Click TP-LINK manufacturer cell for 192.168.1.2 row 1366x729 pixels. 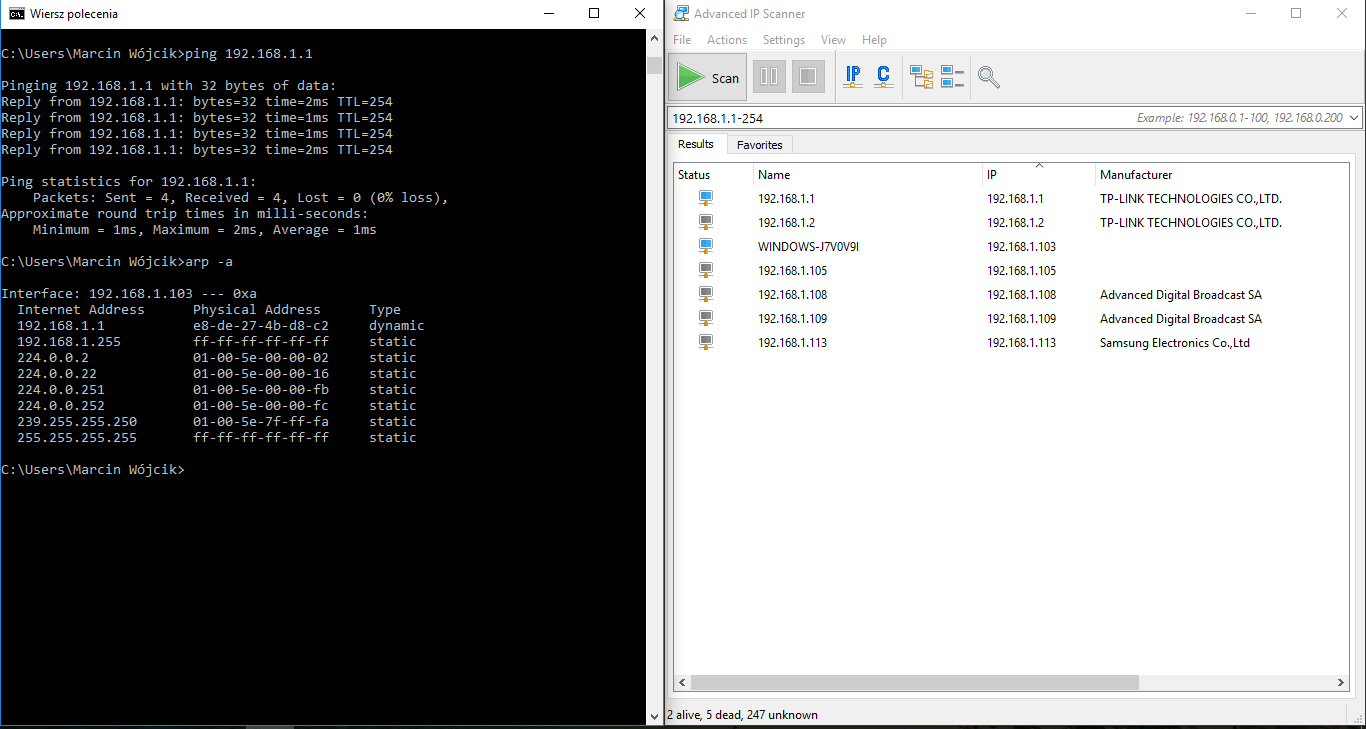tap(1191, 223)
